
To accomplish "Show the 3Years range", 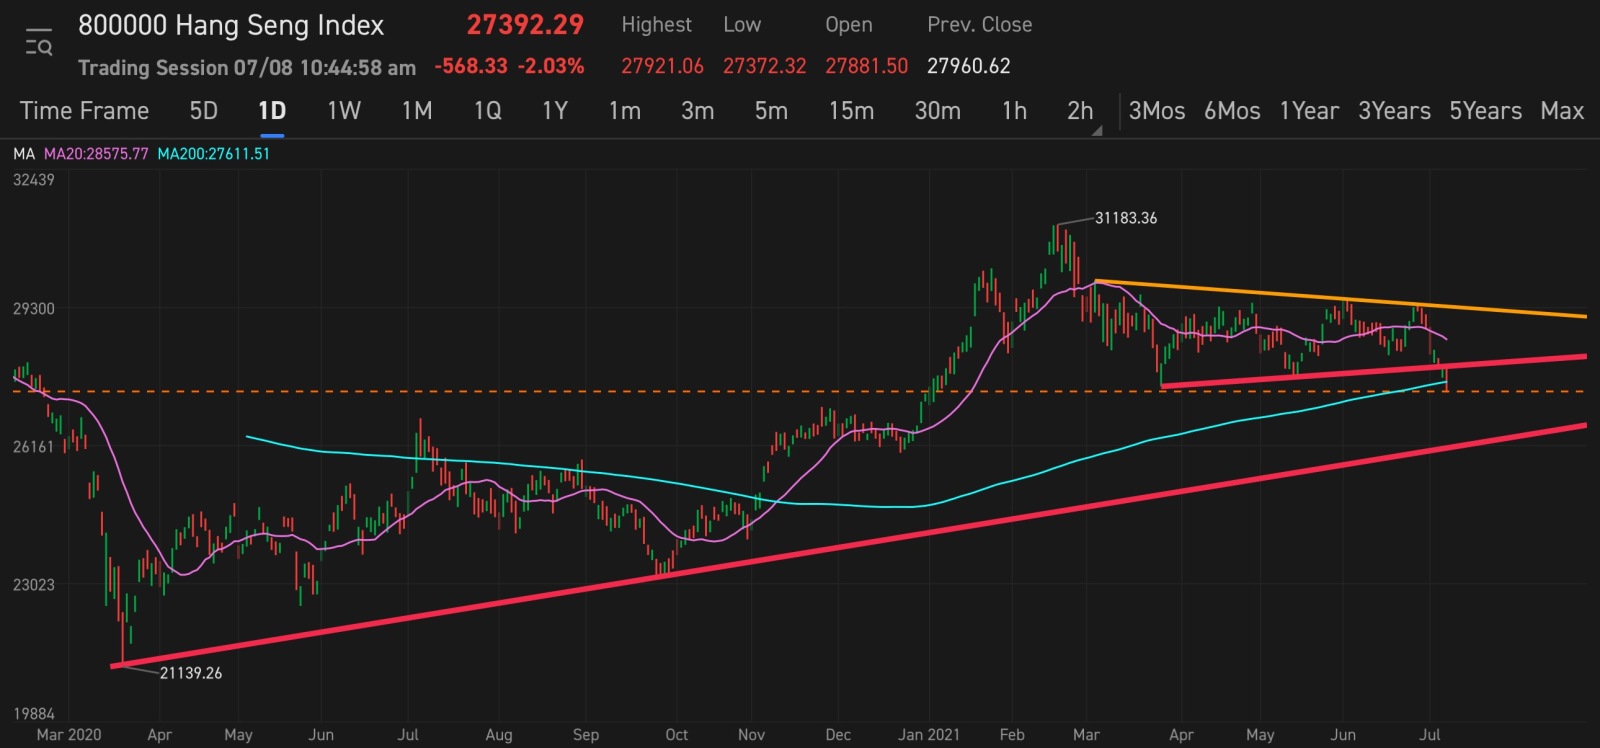I will (1394, 111).
